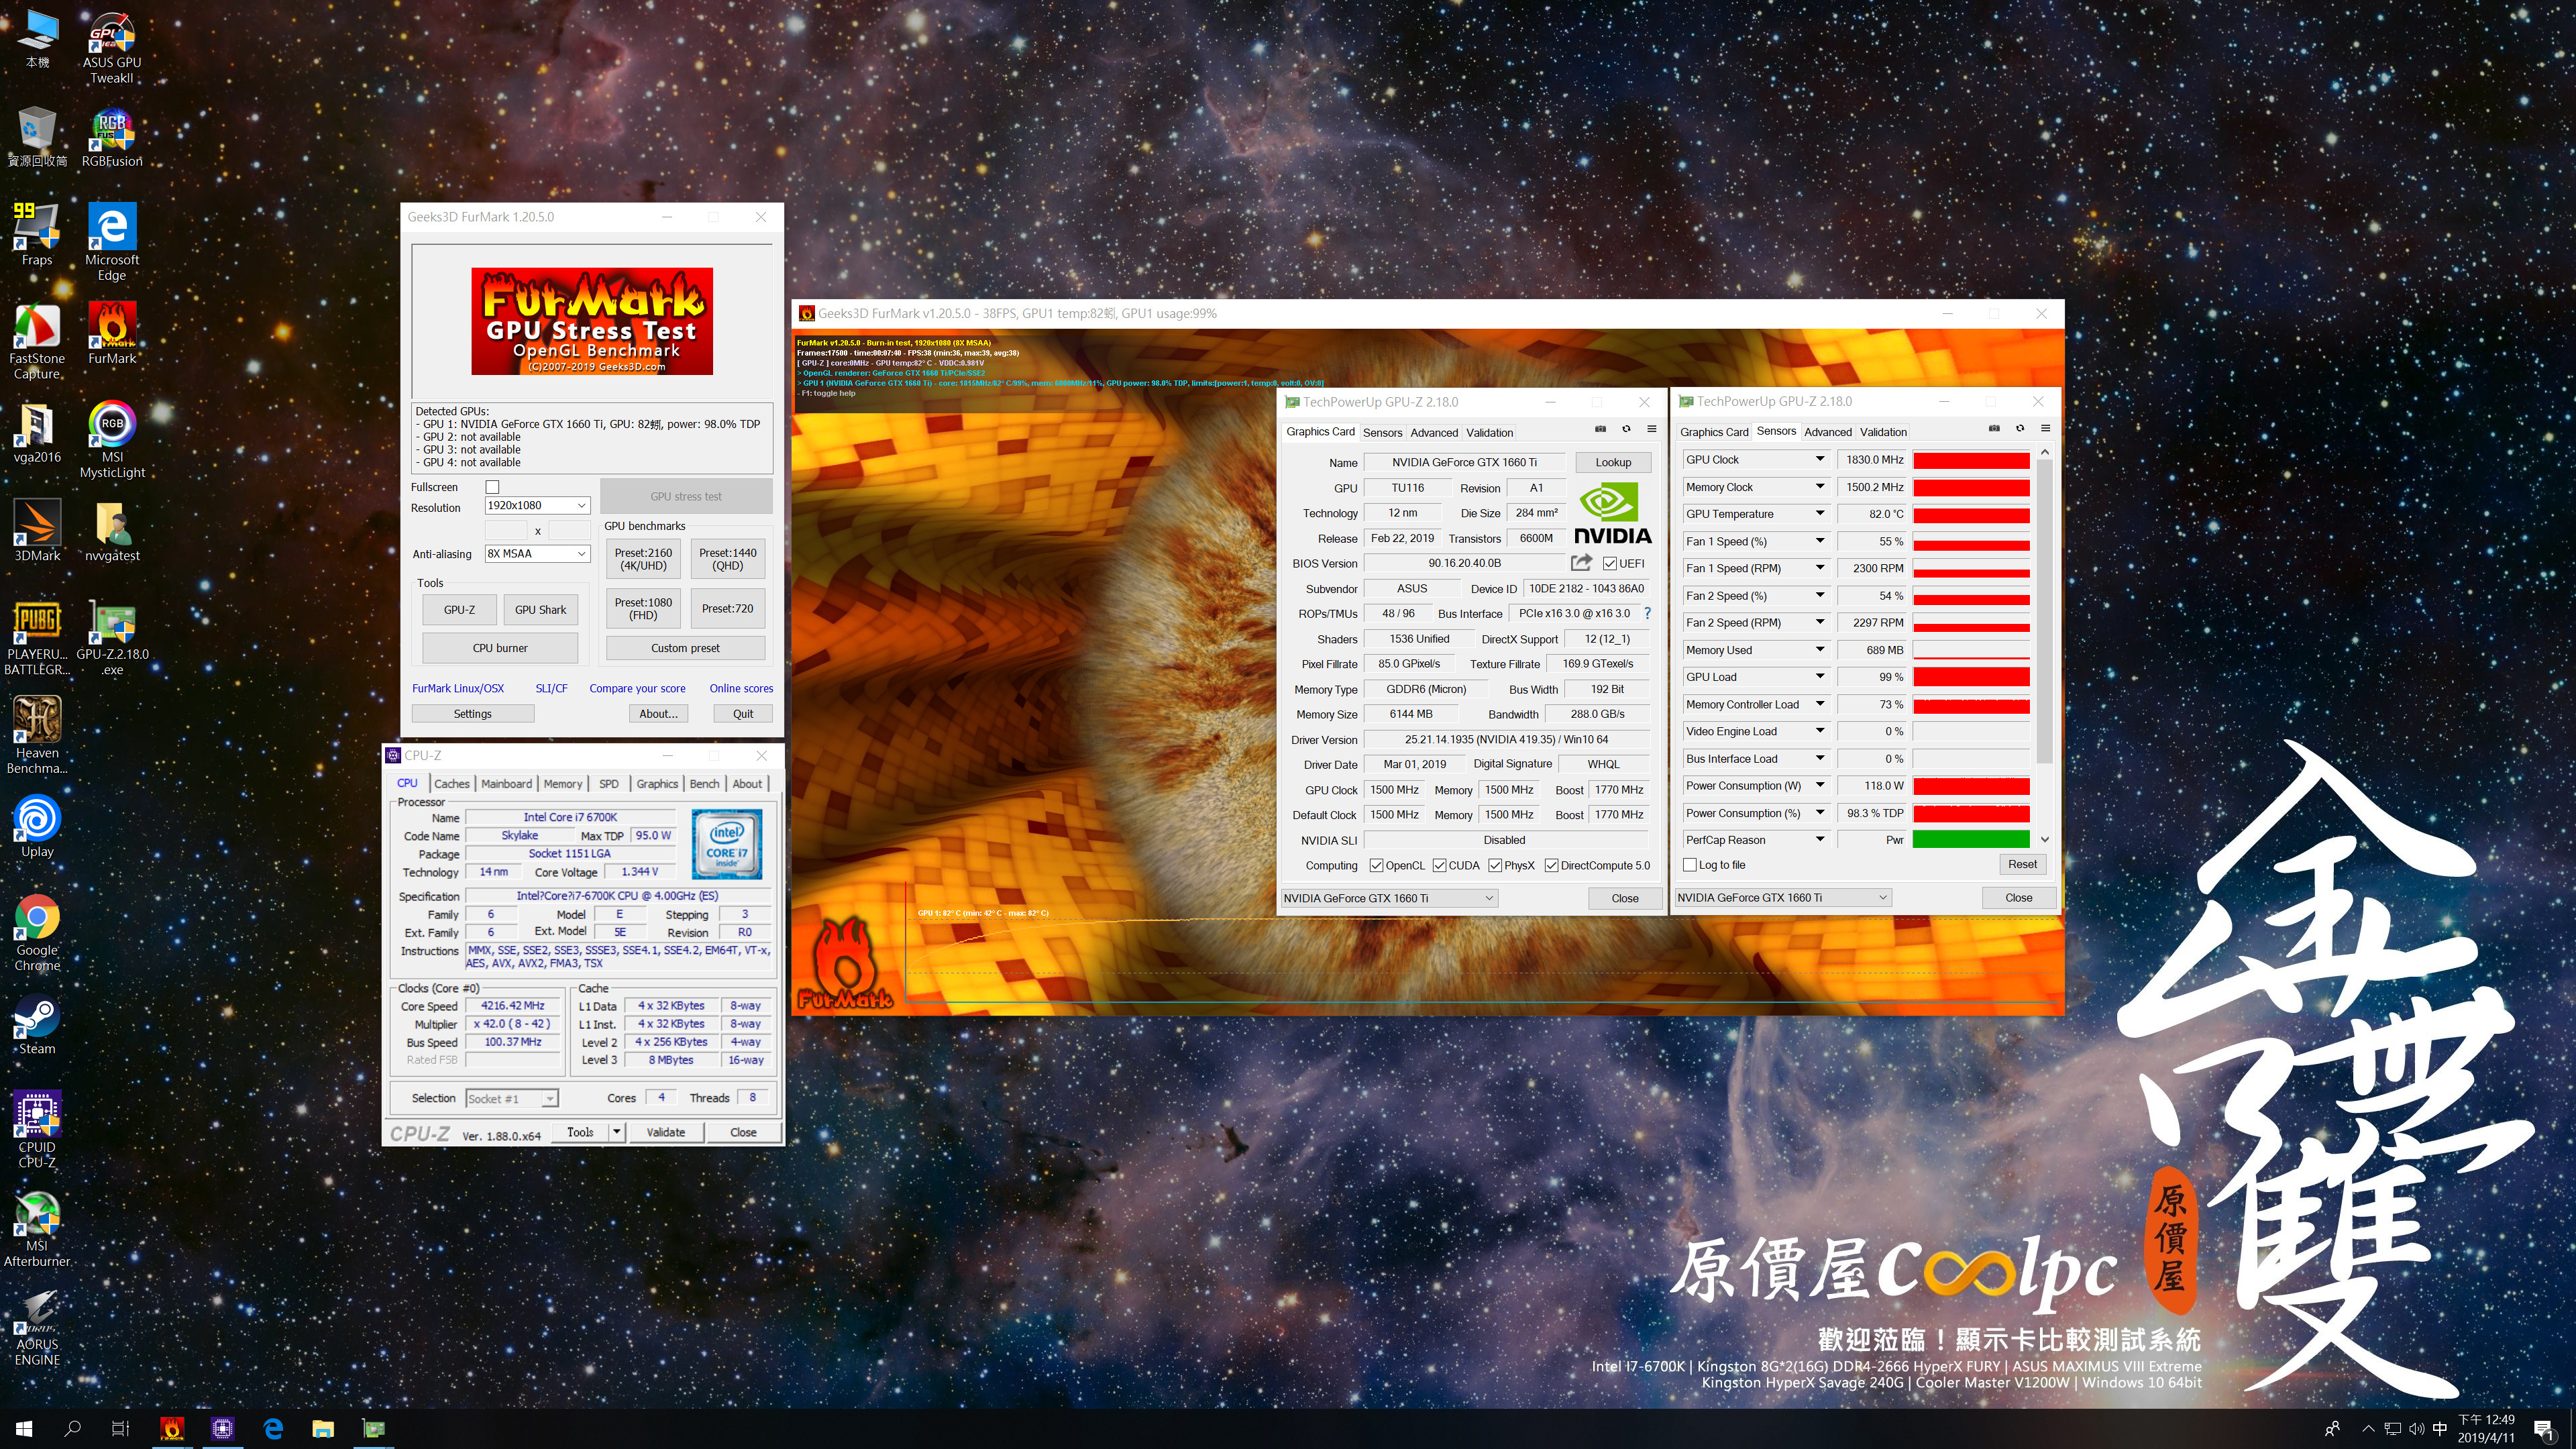This screenshot has height=1449, width=2576.
Task: Click BIOS export share icon in GPU-Z
Action: (x=1581, y=562)
